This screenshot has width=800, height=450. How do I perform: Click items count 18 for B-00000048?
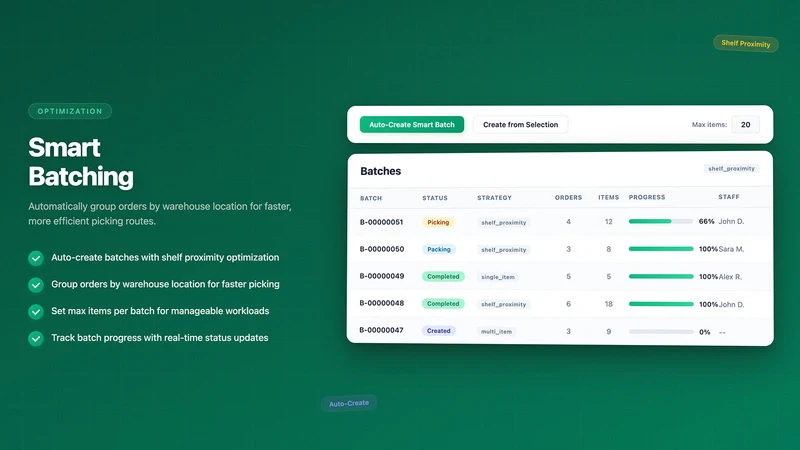click(609, 304)
